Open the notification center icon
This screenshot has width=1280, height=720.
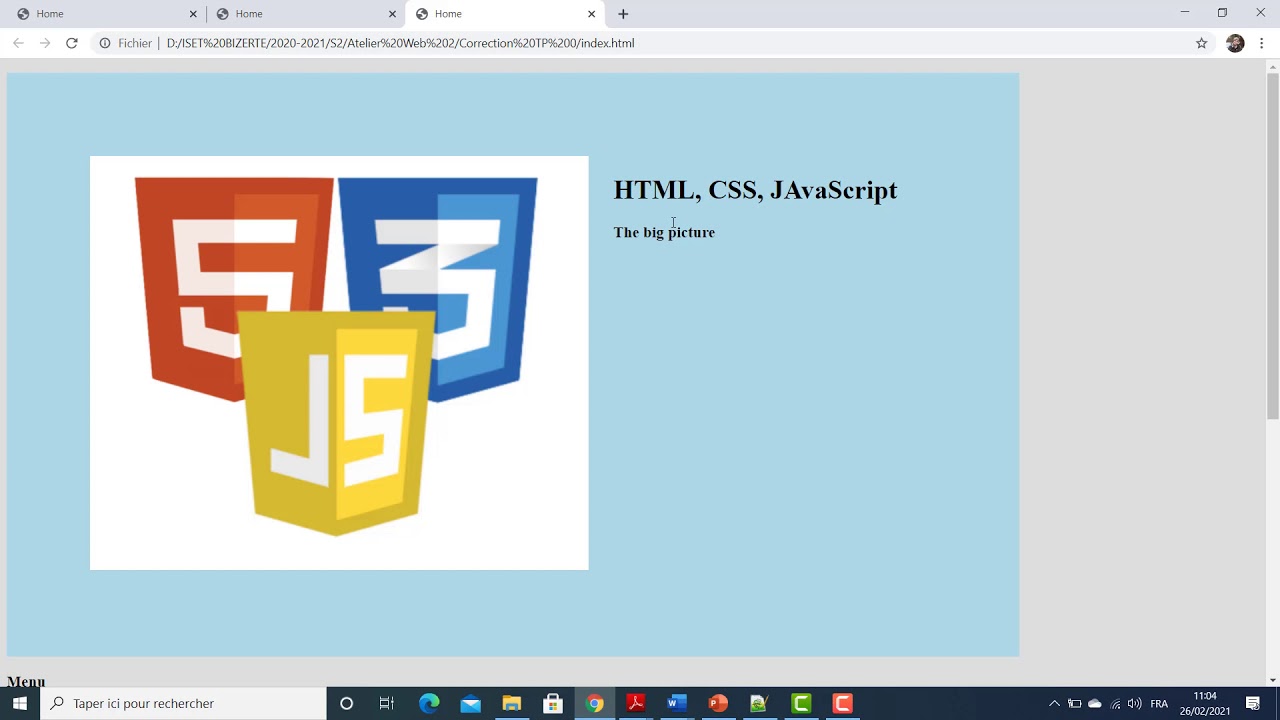click(1253, 703)
